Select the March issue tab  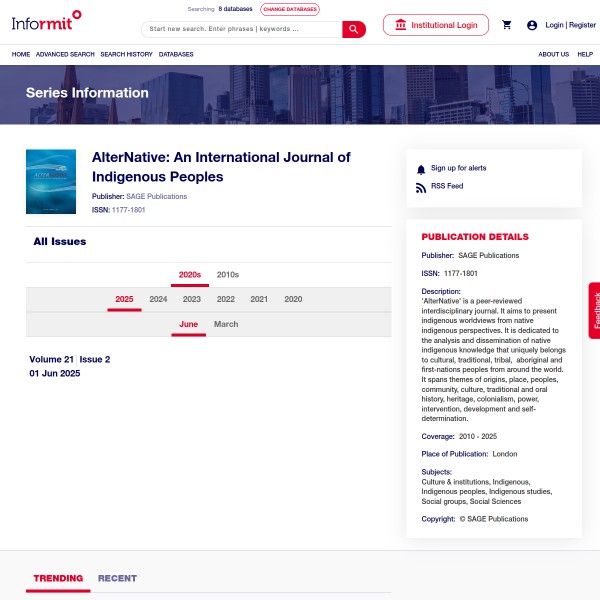(226, 324)
